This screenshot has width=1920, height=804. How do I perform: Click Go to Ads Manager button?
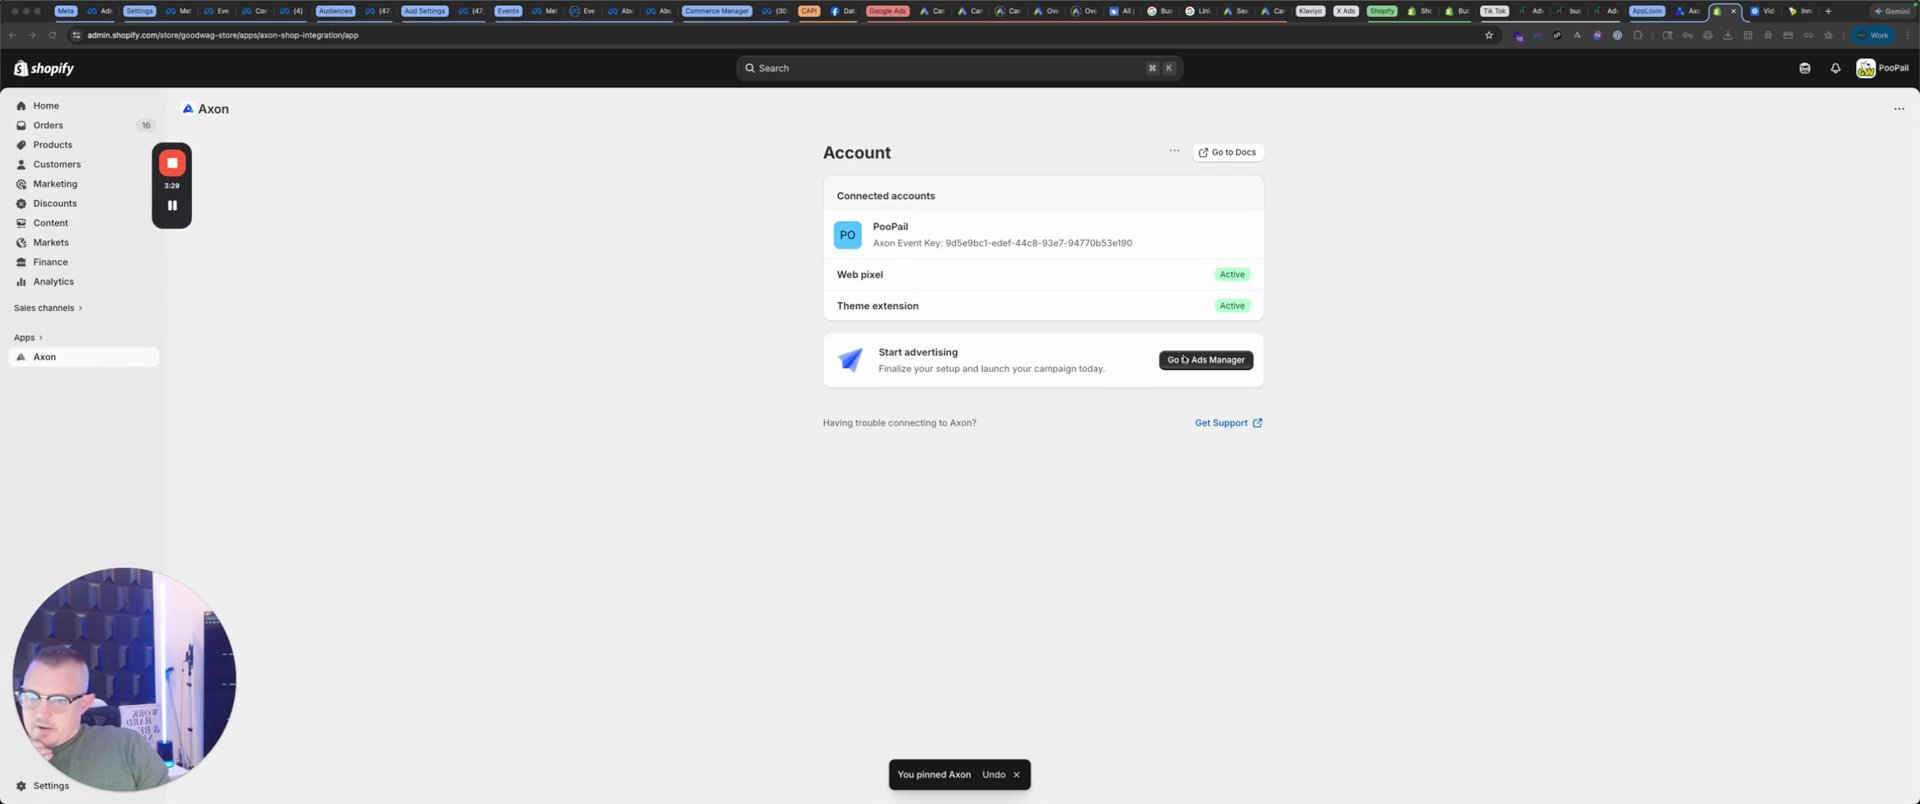click(x=1206, y=360)
